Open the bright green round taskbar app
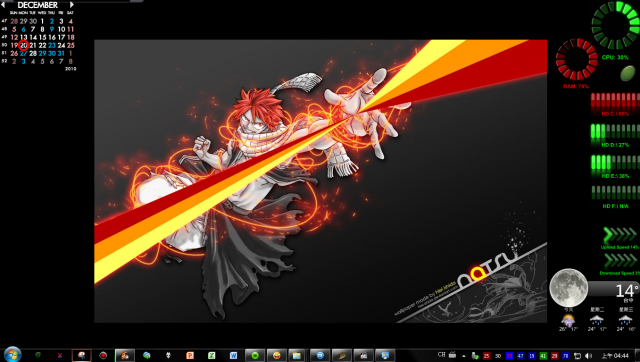The image size is (640, 362). click(x=255, y=355)
